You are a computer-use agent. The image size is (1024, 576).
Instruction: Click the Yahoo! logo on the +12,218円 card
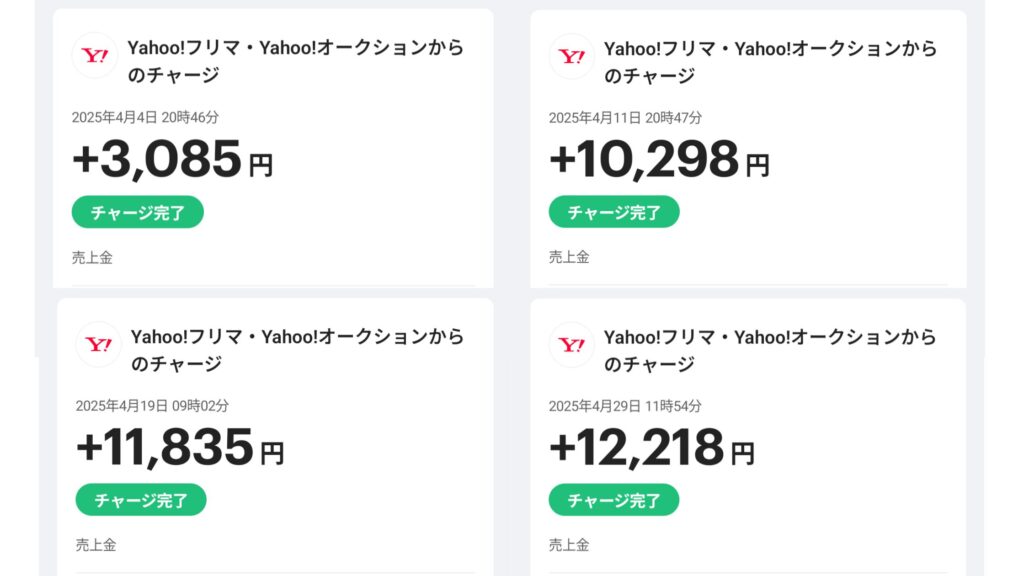tap(572, 345)
